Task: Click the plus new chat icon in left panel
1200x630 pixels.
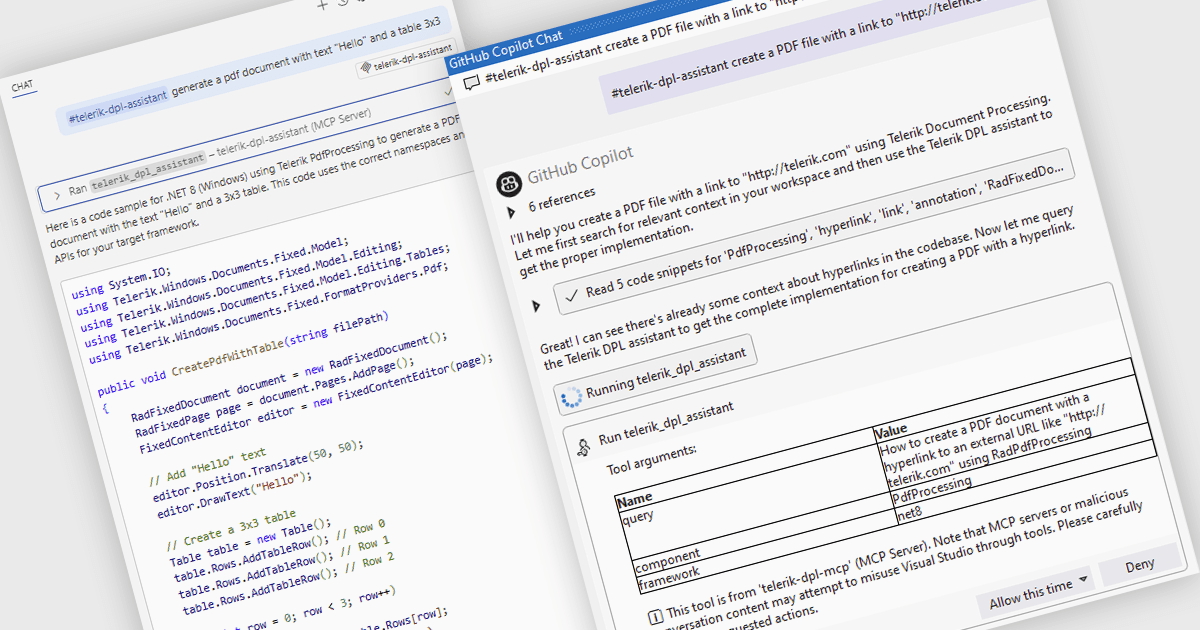Action: [322, 5]
